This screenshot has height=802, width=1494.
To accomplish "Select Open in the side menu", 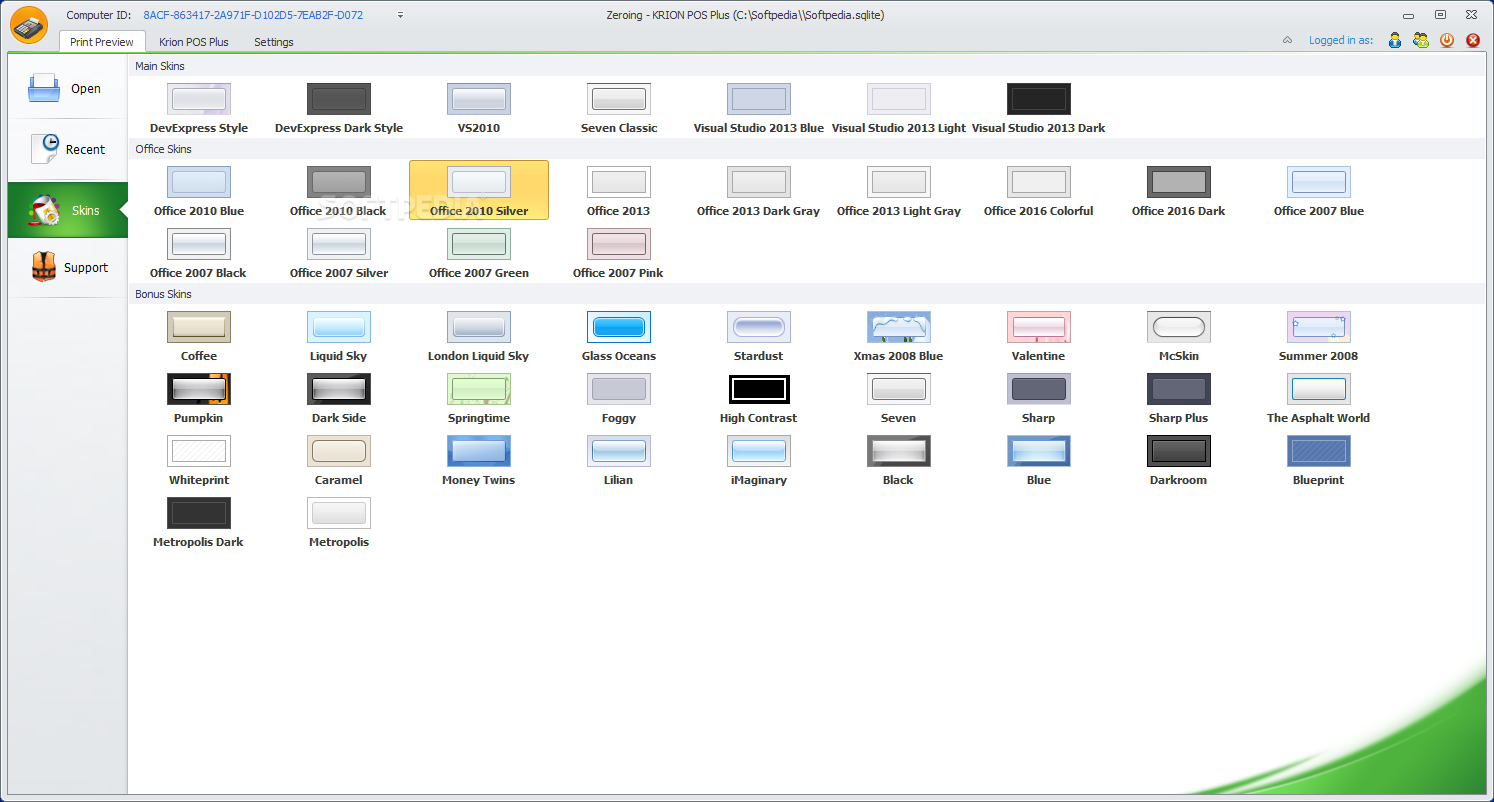I will 68,89.
